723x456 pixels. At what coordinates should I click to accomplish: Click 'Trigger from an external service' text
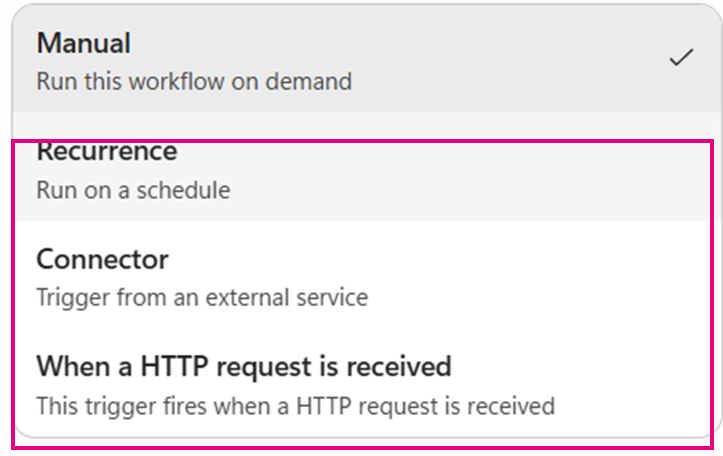[202, 297]
